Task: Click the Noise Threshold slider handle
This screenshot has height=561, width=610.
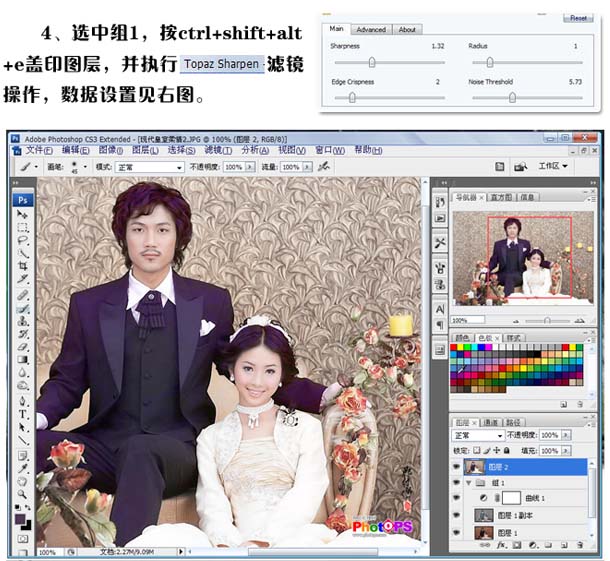Action: [x=512, y=97]
